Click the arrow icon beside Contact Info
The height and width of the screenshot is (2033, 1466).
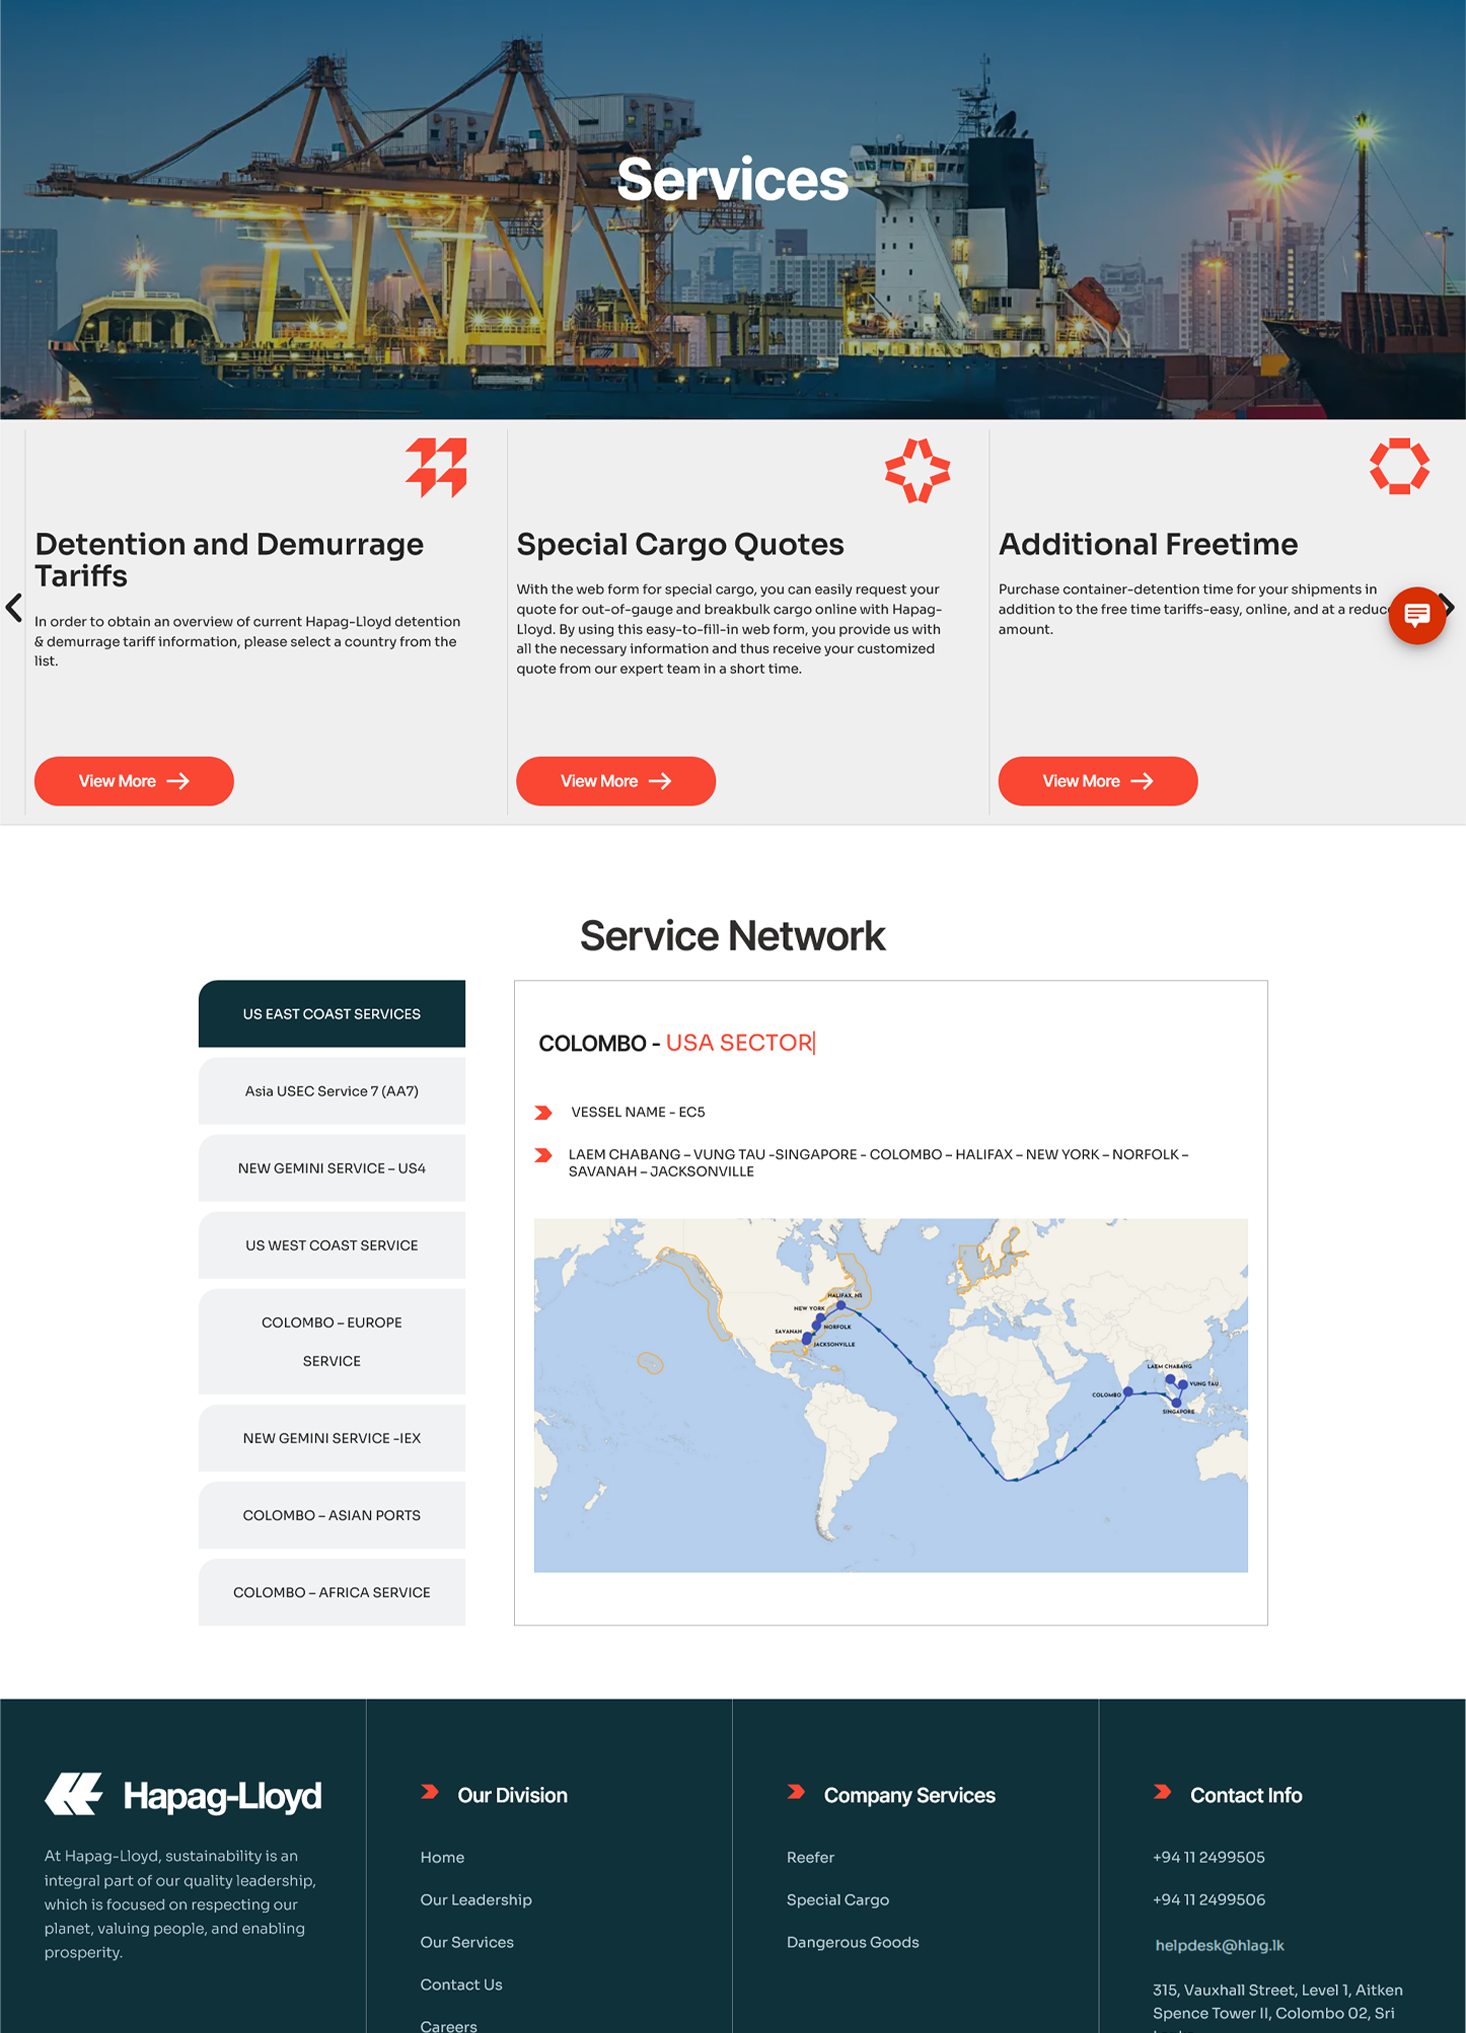point(1162,1792)
